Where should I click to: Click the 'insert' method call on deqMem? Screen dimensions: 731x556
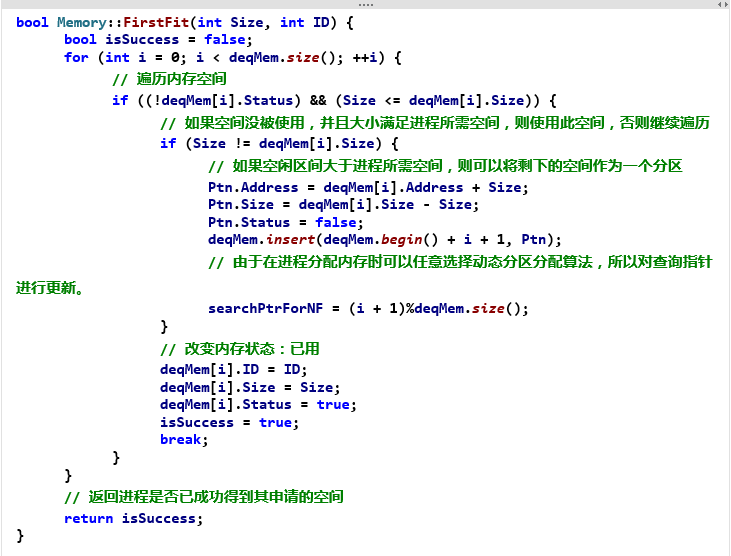tap(290, 240)
